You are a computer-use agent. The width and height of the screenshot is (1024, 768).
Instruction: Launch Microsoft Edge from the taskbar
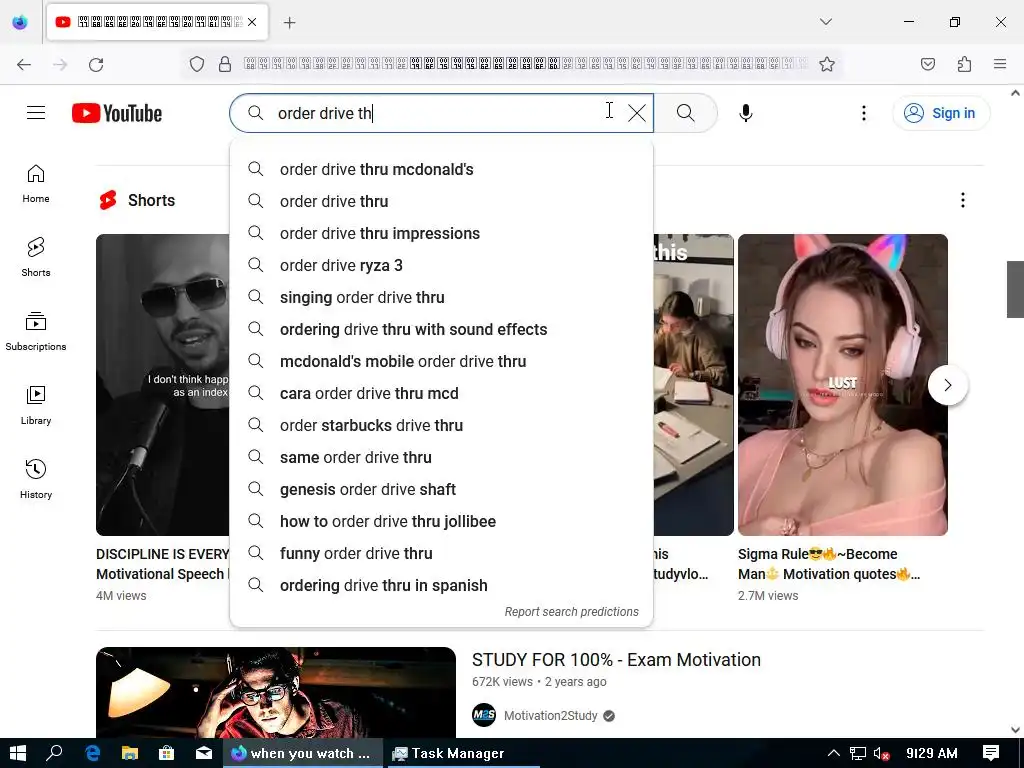tap(92, 753)
